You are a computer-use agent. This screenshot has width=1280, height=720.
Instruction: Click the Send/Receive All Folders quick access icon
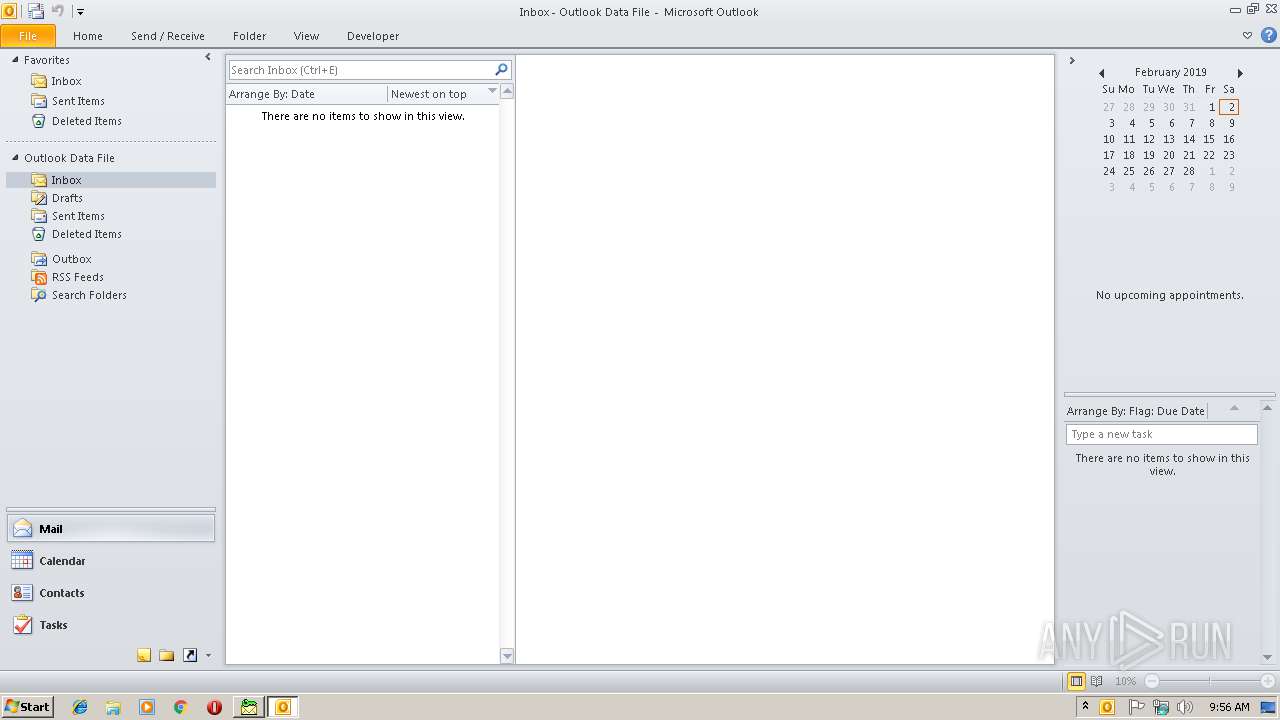click(36, 11)
